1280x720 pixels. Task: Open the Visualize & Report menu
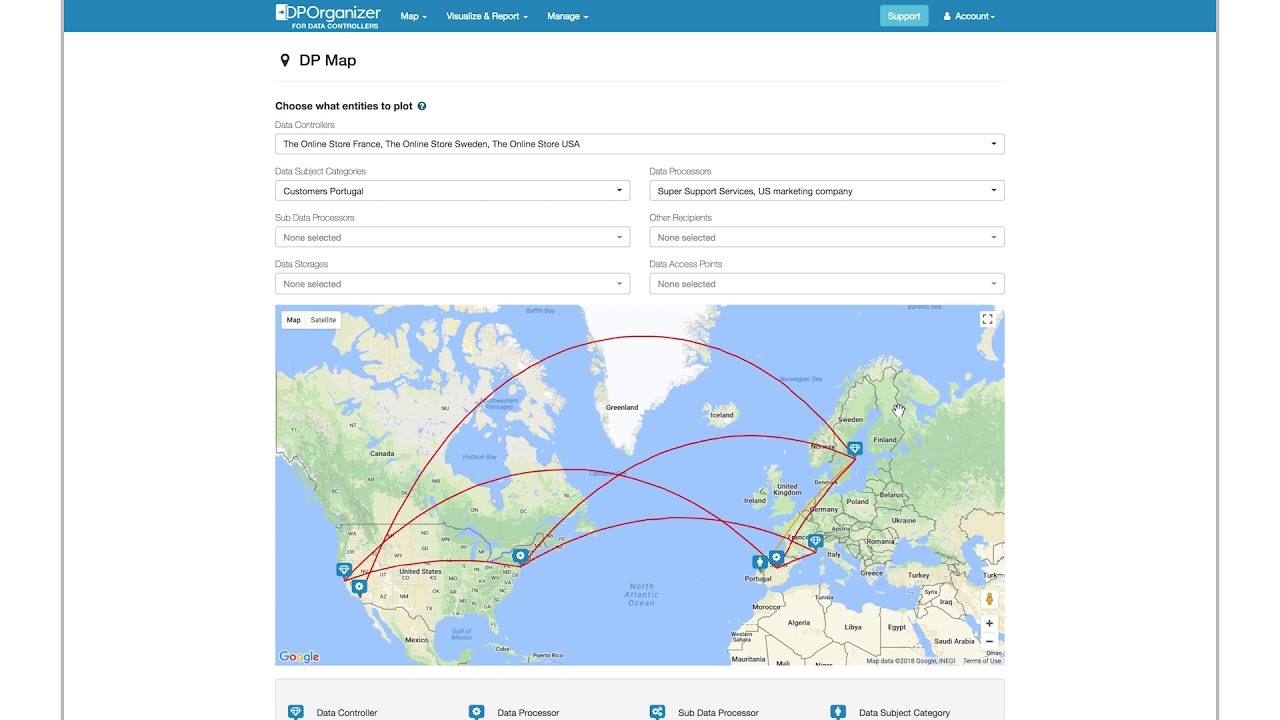(x=487, y=16)
